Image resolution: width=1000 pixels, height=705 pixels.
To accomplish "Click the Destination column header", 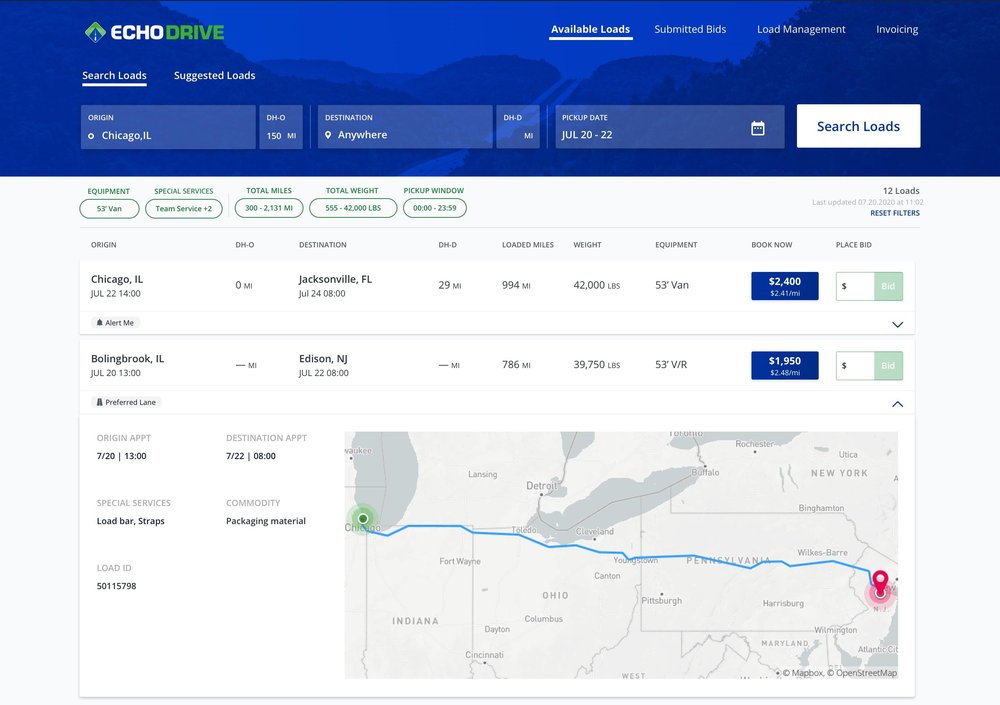I will [x=323, y=245].
